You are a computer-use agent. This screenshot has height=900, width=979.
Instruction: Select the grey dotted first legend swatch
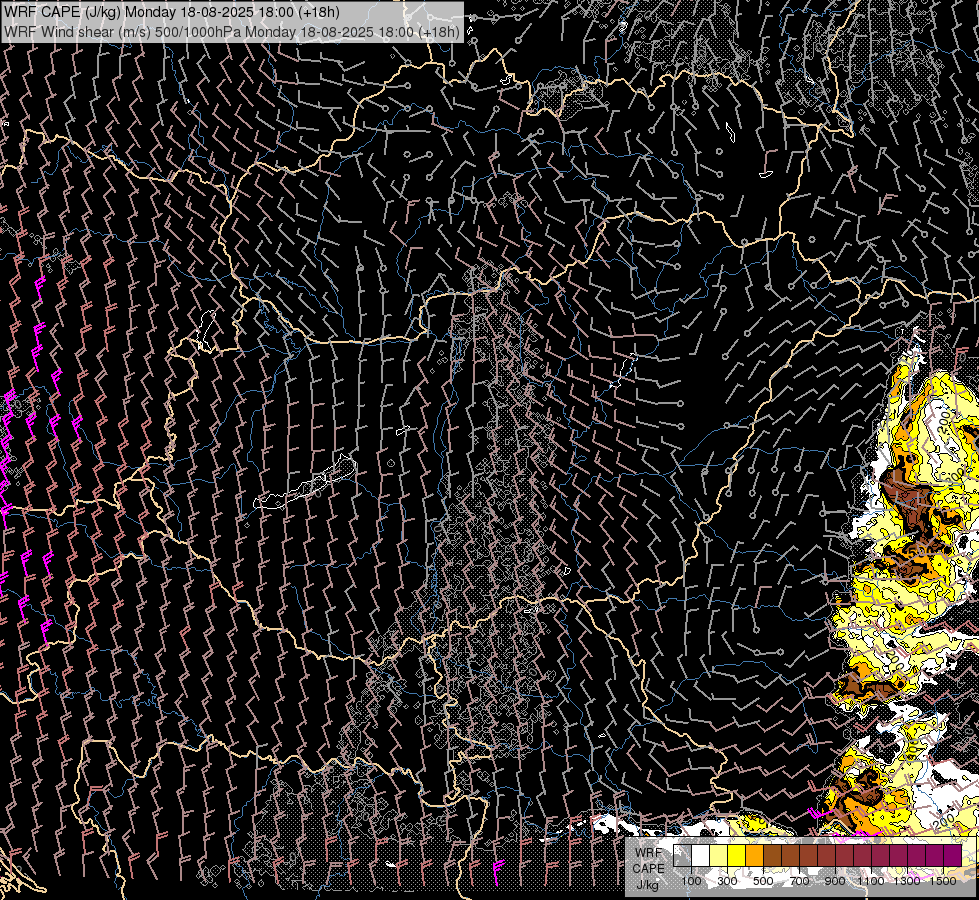click(x=682, y=855)
